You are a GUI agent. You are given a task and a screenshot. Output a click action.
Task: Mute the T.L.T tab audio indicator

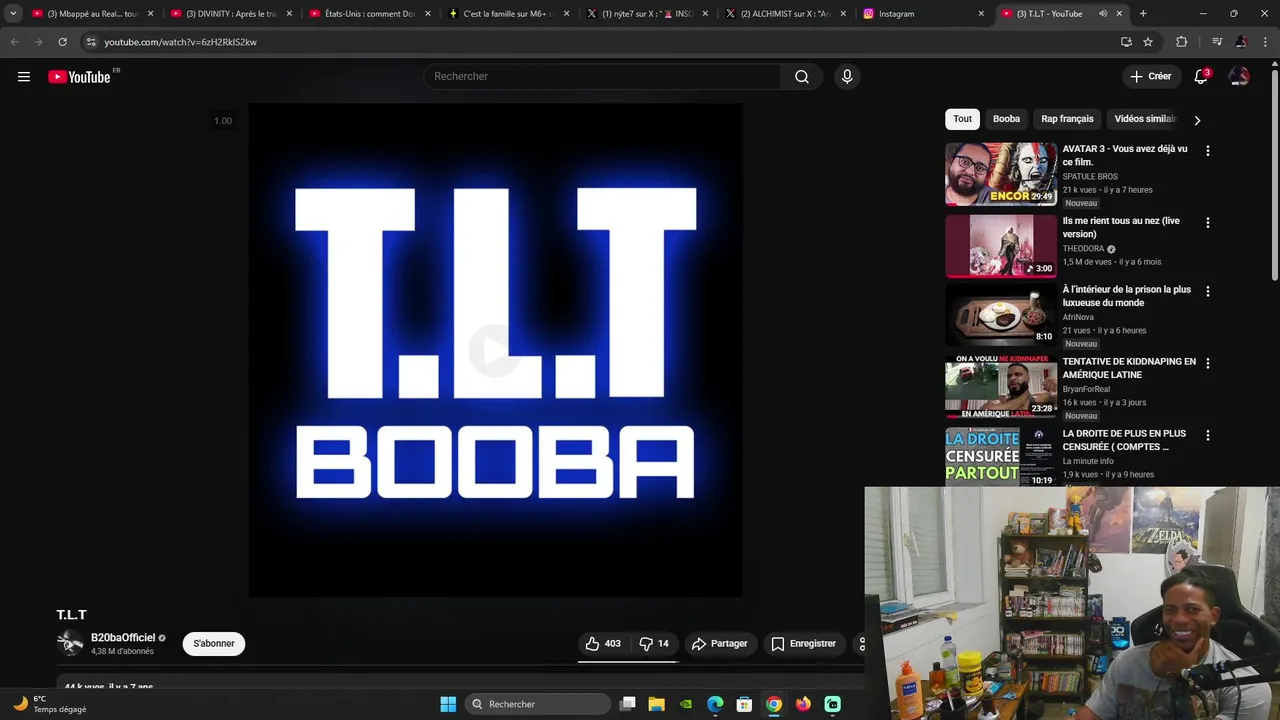pos(1103,14)
